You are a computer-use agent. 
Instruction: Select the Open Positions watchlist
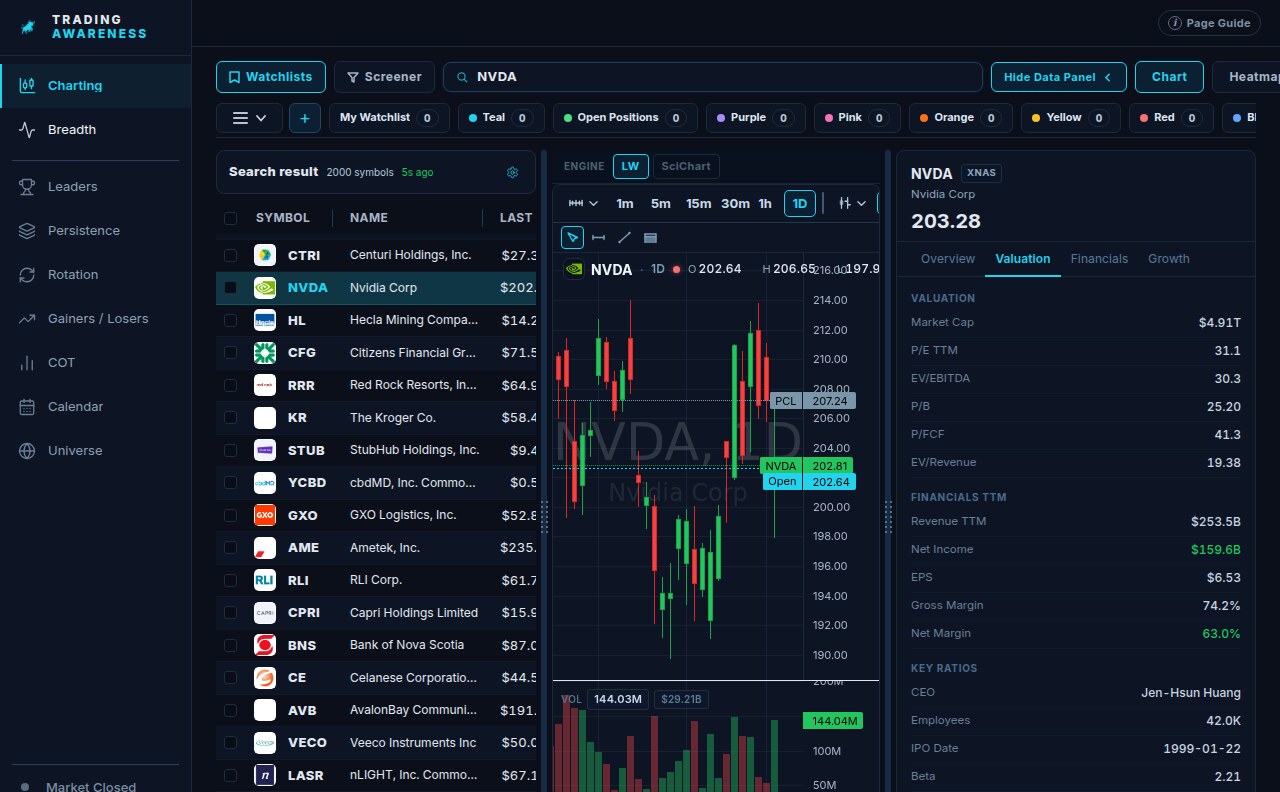coord(625,118)
